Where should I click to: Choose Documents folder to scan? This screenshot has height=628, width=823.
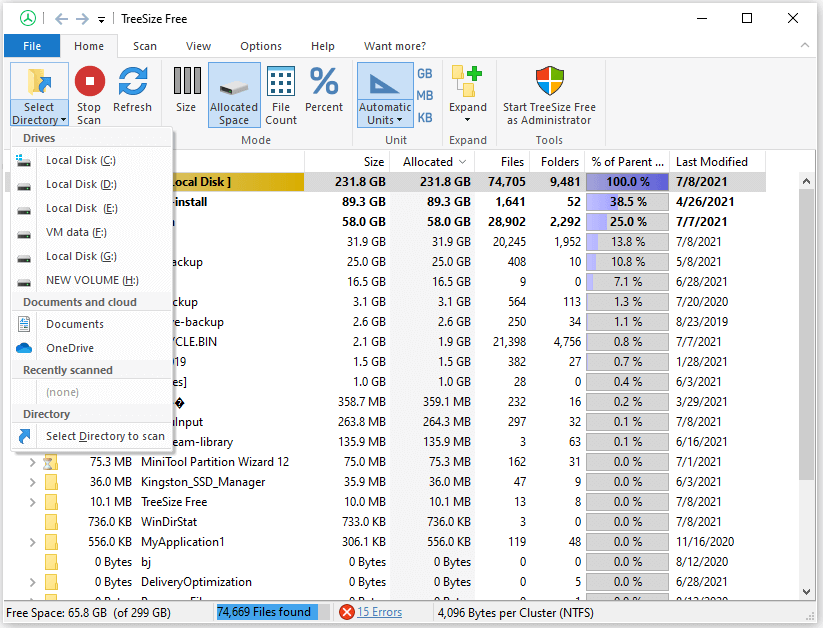92,324
